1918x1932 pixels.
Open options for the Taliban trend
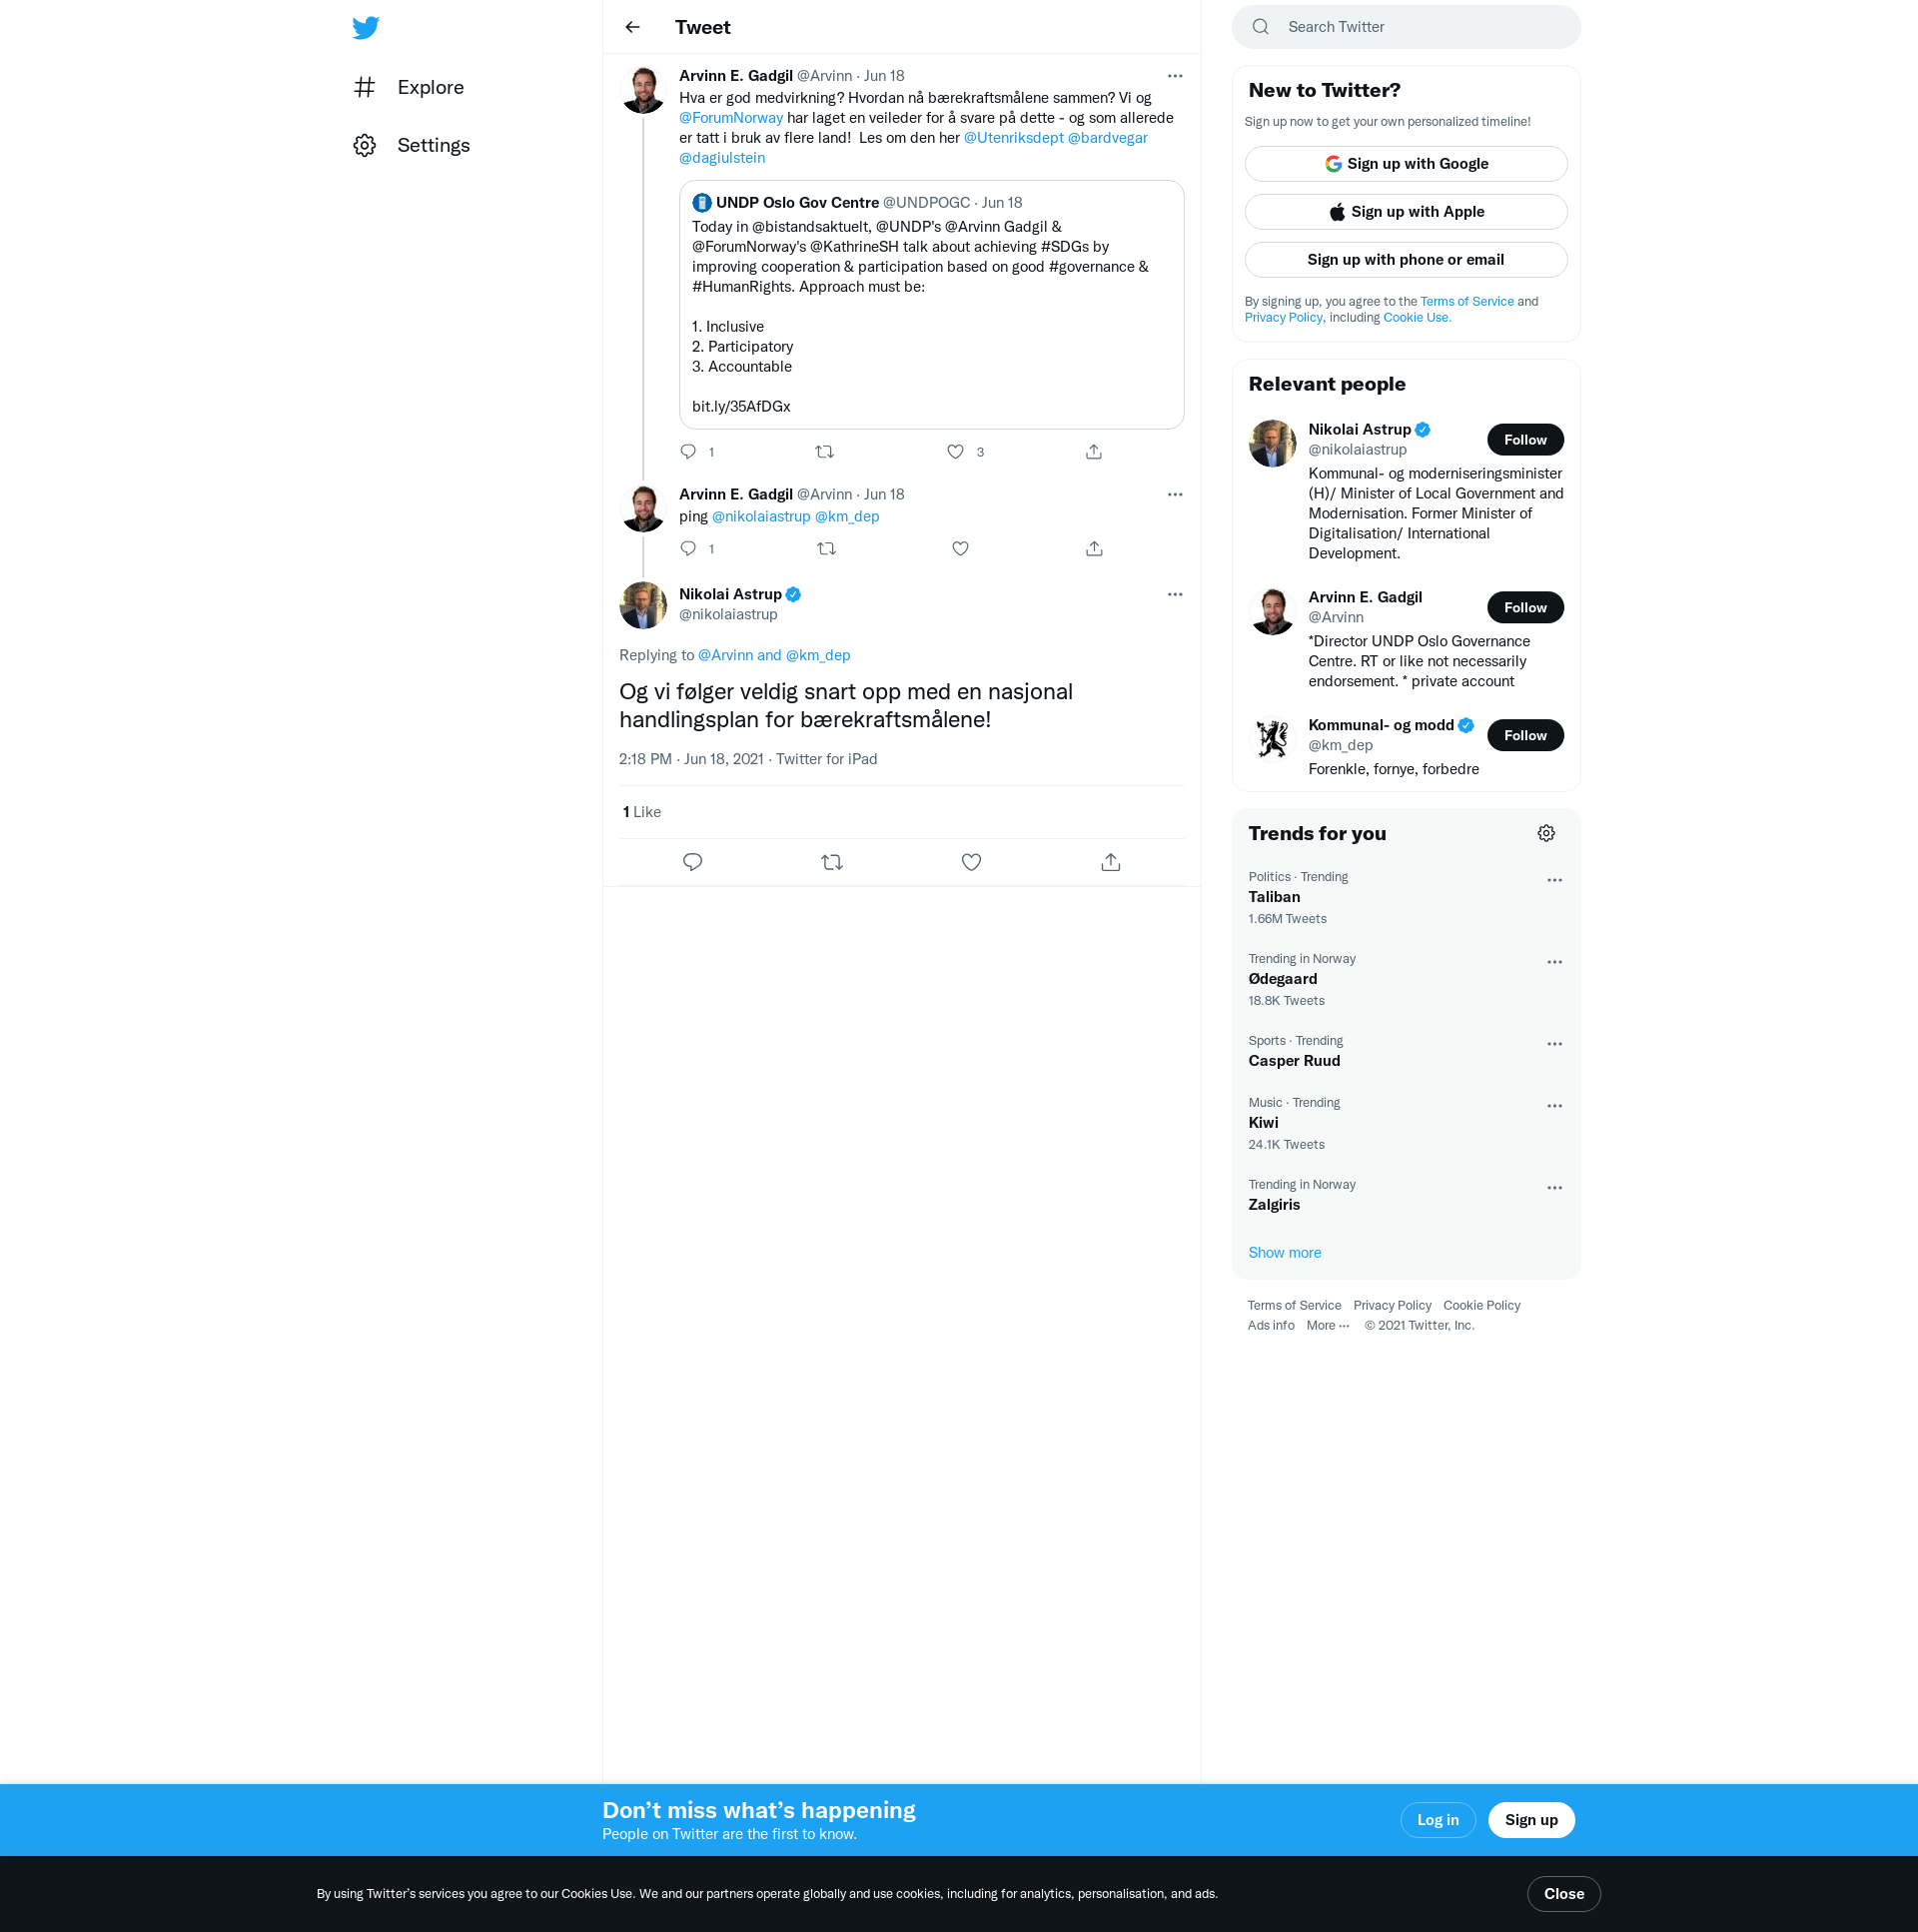click(x=1554, y=881)
